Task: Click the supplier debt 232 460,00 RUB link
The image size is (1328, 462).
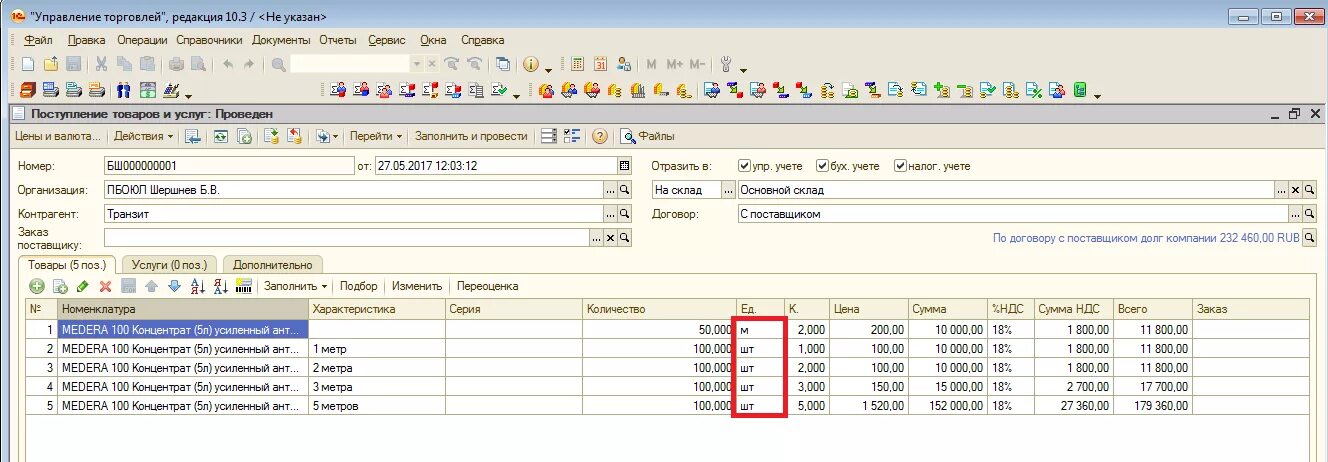Action: click(x=1146, y=238)
